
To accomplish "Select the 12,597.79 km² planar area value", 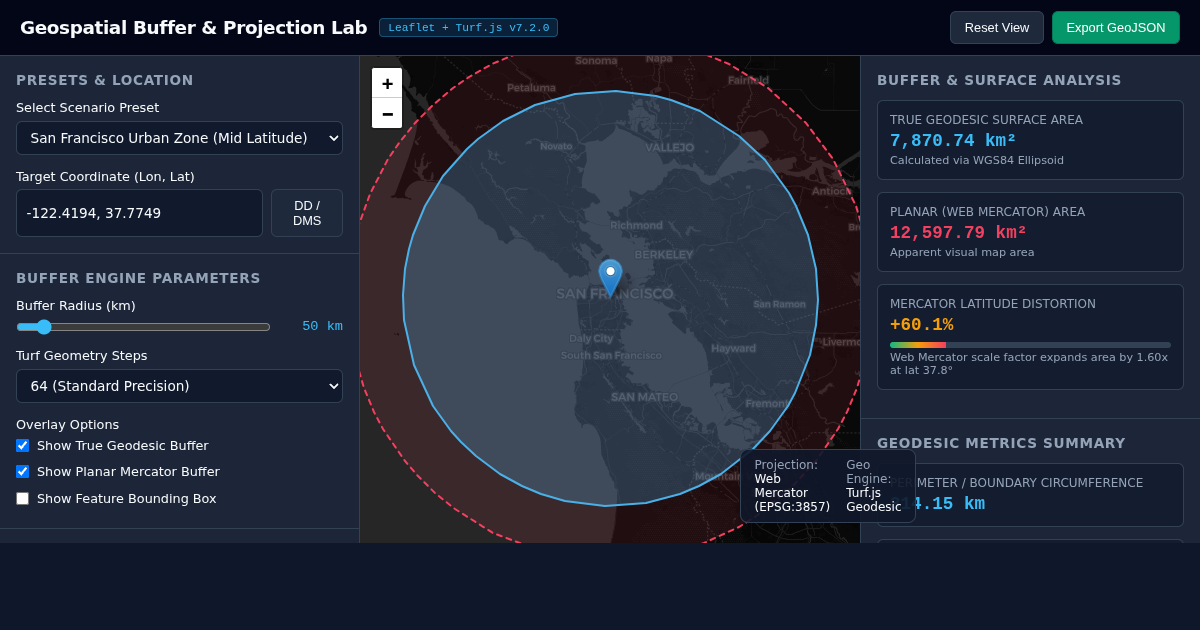I will pyautogui.click(x=958, y=233).
